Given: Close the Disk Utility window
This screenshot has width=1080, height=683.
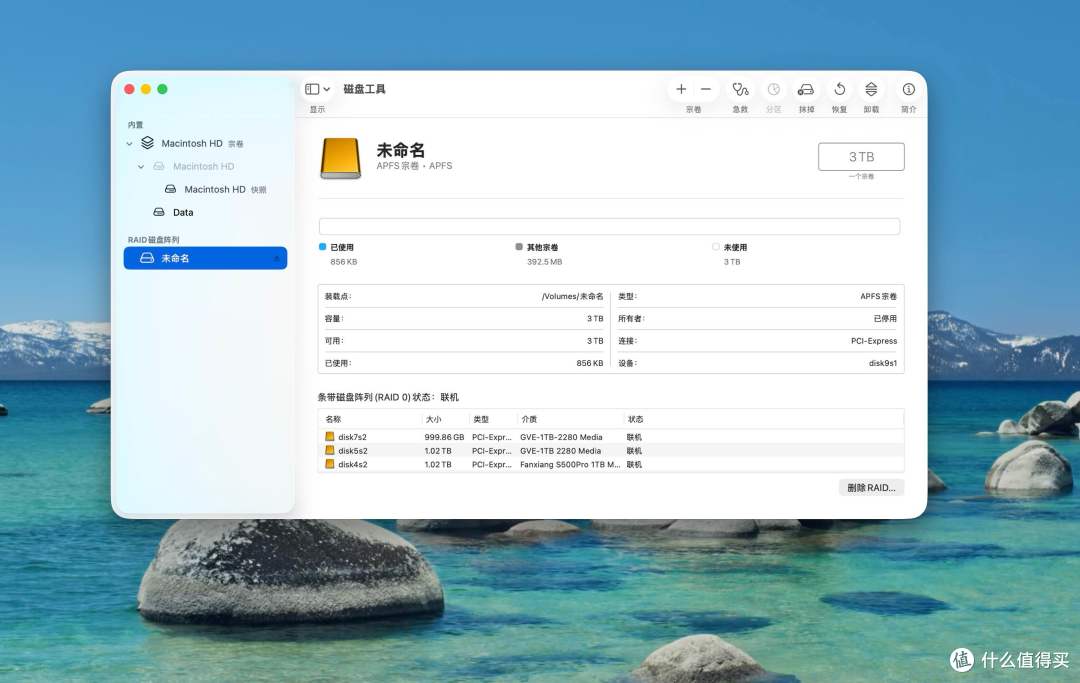Looking at the screenshot, I should (x=129, y=89).
